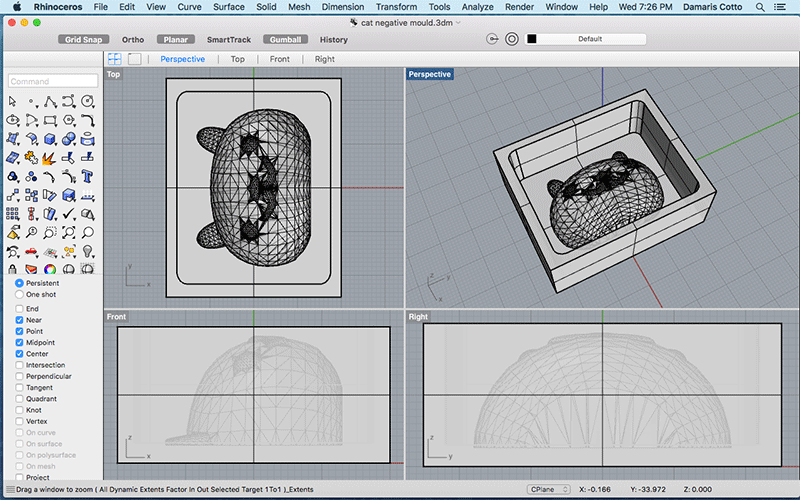Click the light bulb Hide objects icon
Screen dimensions: 800x500
tap(88, 252)
